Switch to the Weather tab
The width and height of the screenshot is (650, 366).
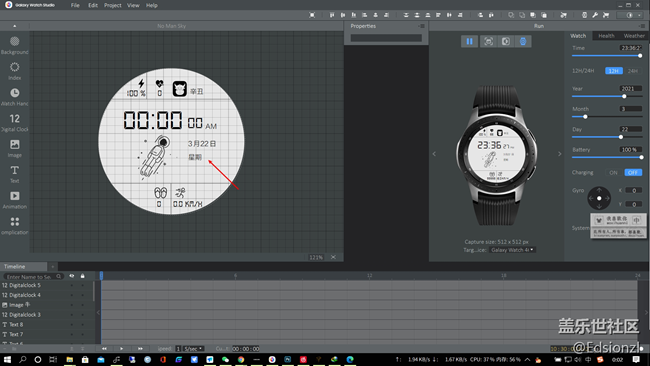pos(634,36)
